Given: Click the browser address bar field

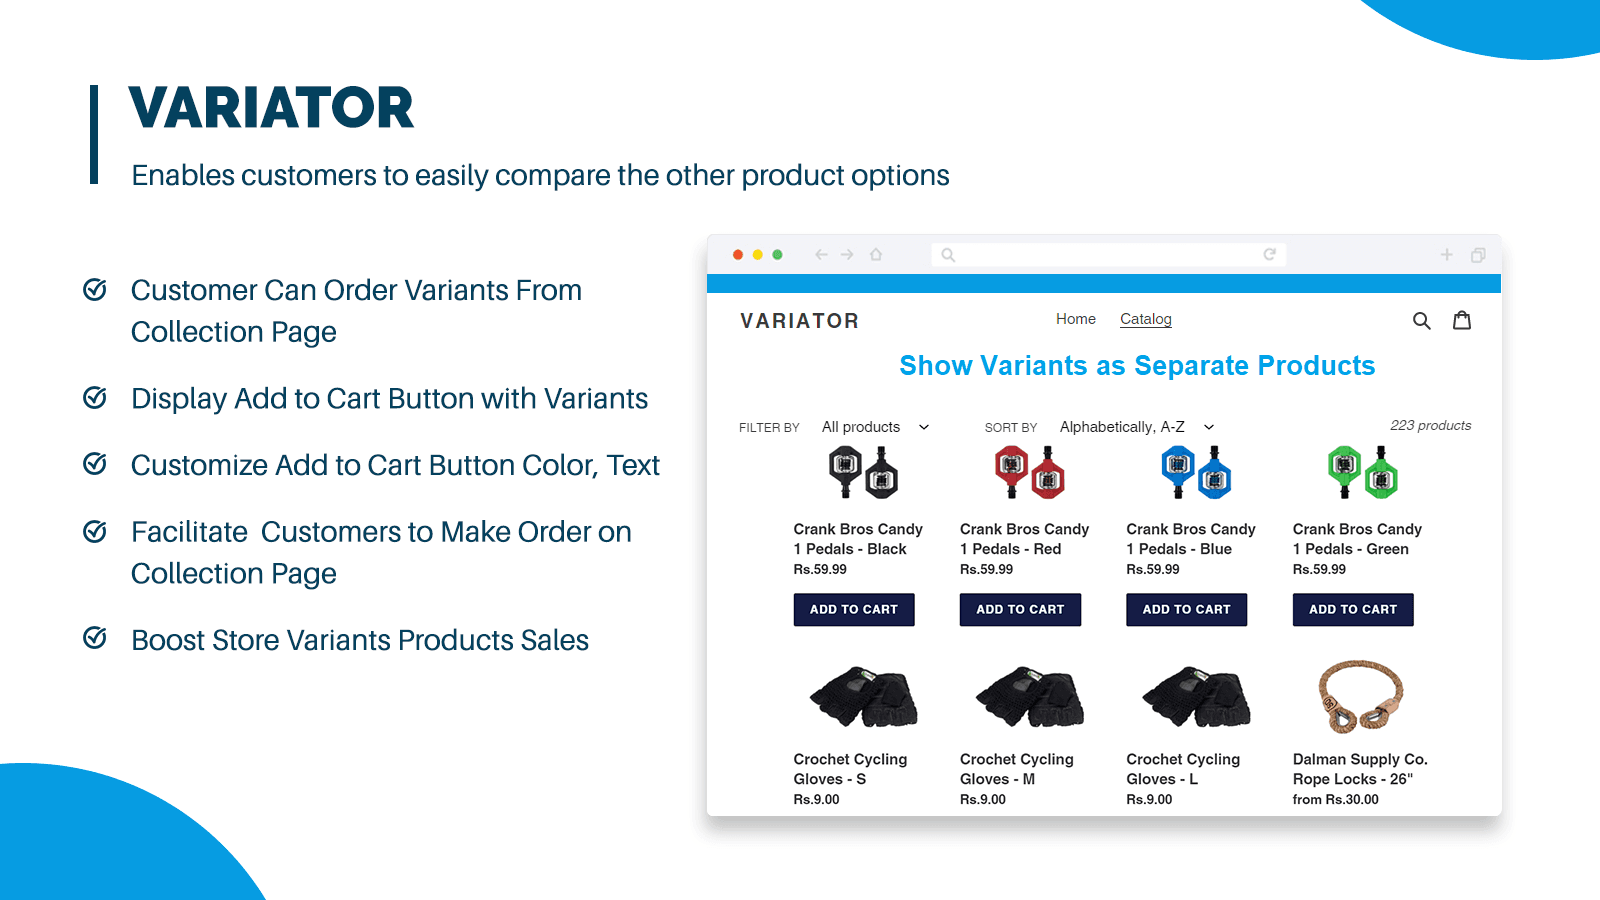Looking at the screenshot, I should (x=1105, y=255).
